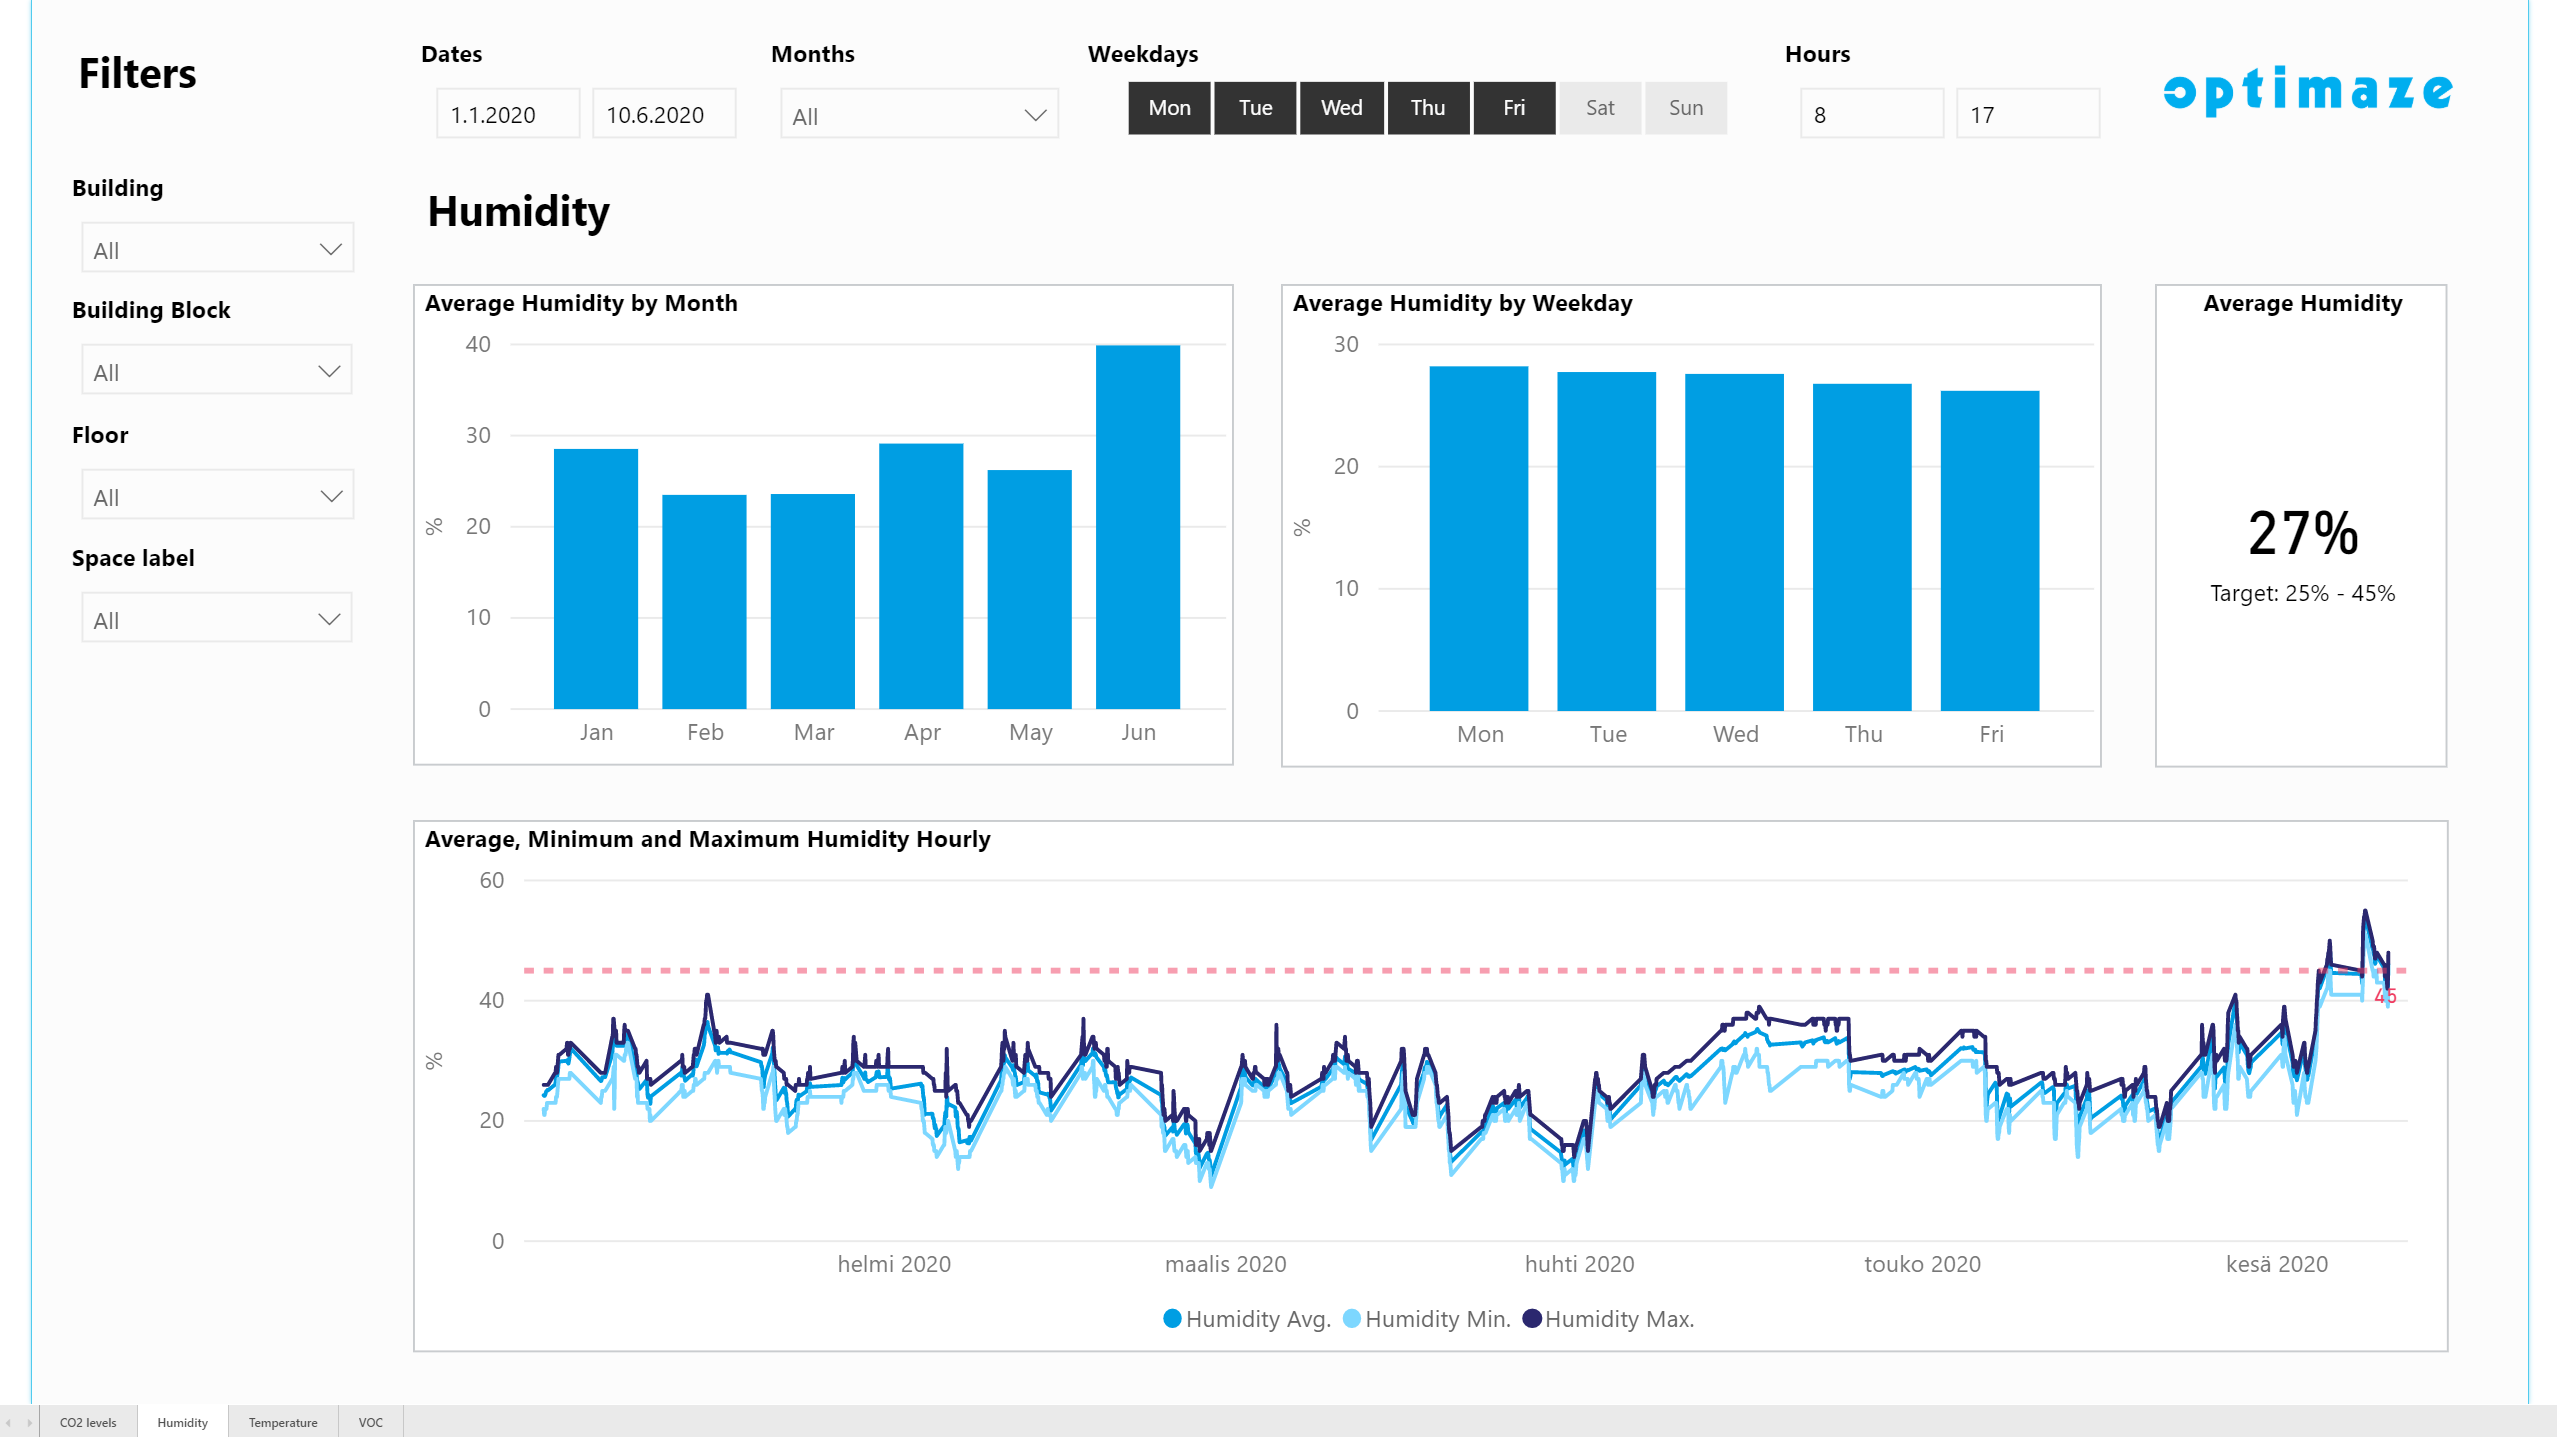
Task: Switch to the CO2 levels tab
Action: tap(88, 1421)
